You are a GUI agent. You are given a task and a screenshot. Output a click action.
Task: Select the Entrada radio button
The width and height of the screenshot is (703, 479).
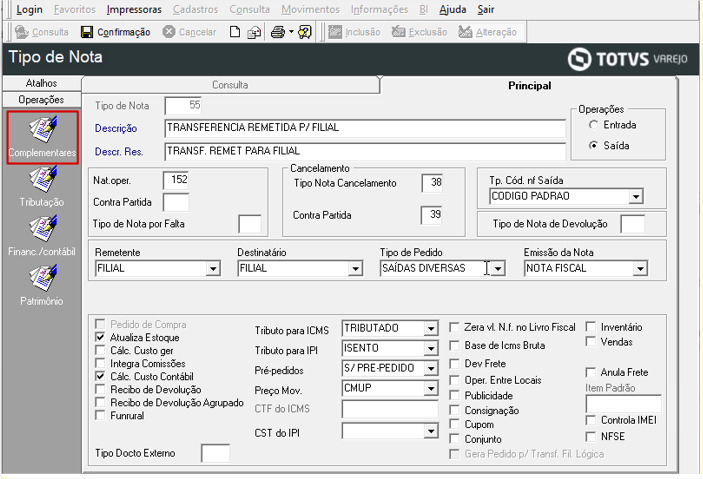click(x=594, y=125)
